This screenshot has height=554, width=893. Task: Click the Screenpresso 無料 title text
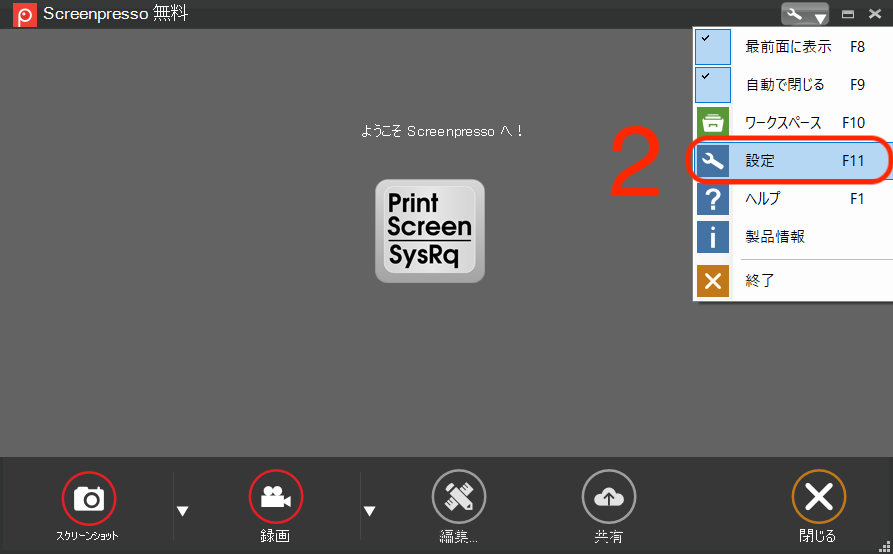pos(116,13)
